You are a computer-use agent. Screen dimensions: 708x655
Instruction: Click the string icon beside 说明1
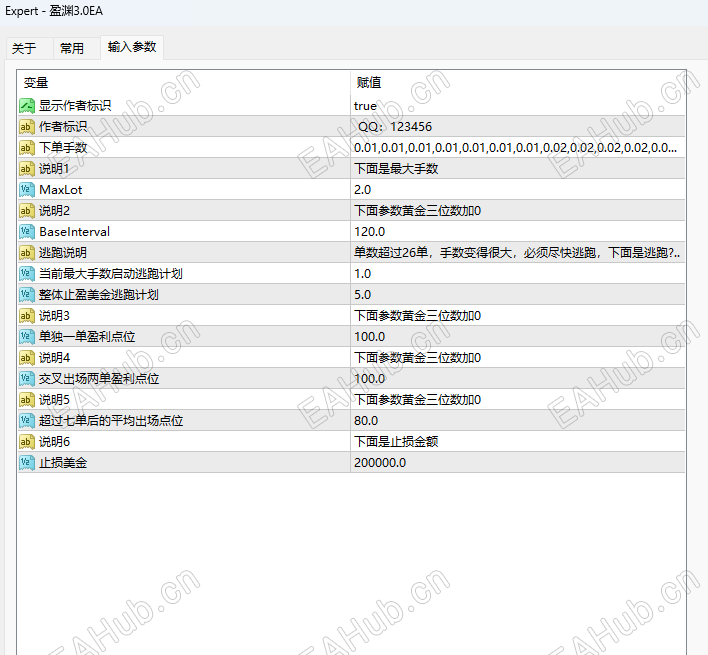coord(27,169)
